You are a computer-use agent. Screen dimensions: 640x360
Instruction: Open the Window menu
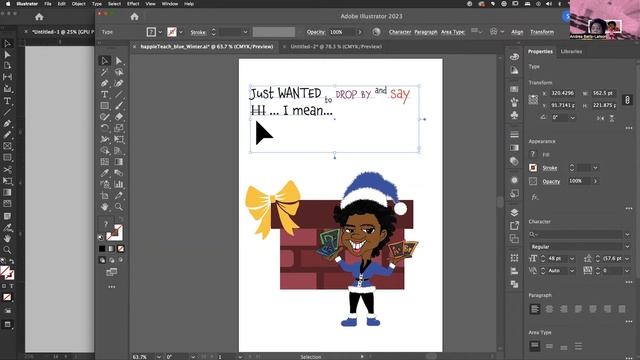tap(170, 4)
